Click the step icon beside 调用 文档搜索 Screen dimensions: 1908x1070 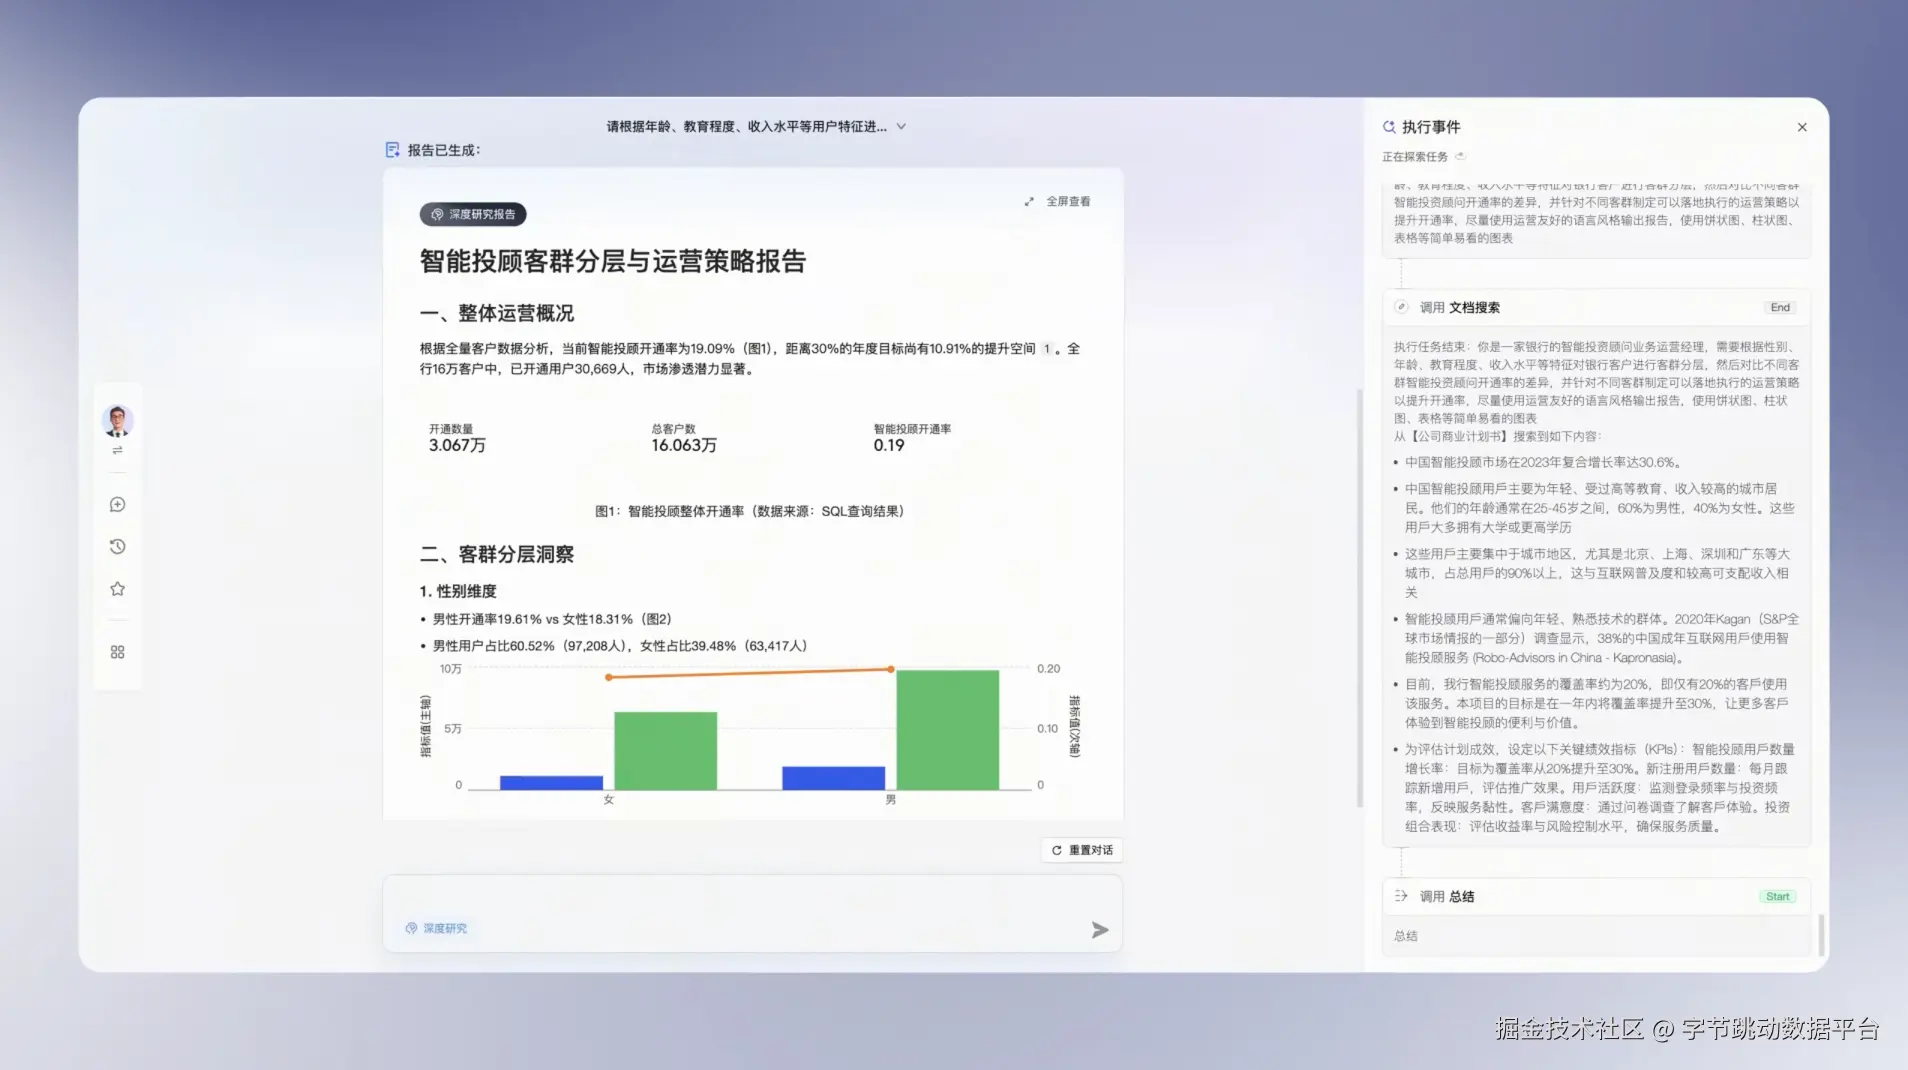[1401, 308]
